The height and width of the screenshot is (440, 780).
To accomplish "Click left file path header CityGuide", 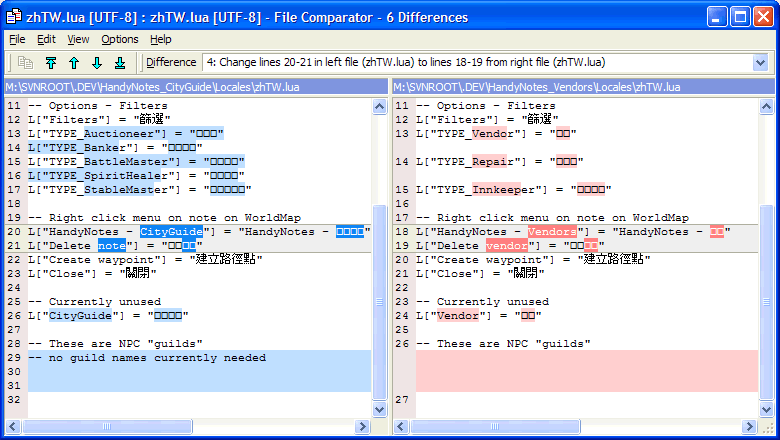I will pyautogui.click(x=196, y=87).
